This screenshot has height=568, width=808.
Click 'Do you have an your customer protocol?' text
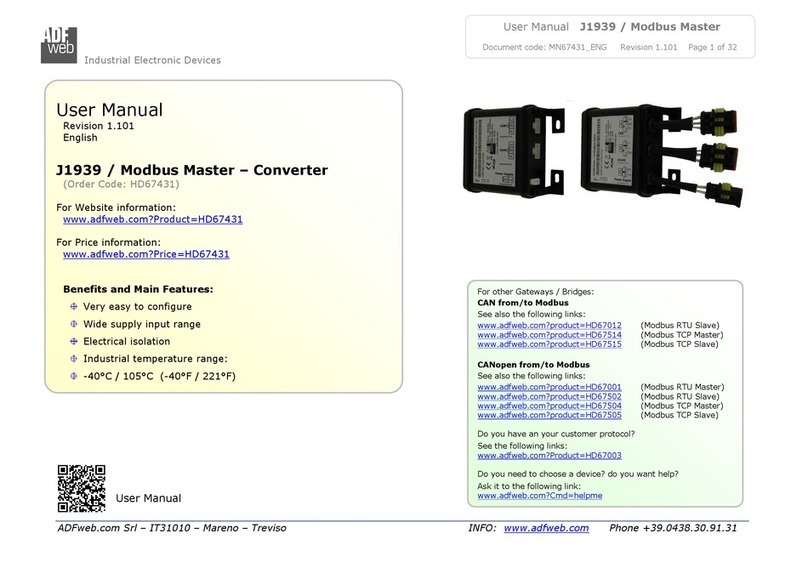point(556,434)
